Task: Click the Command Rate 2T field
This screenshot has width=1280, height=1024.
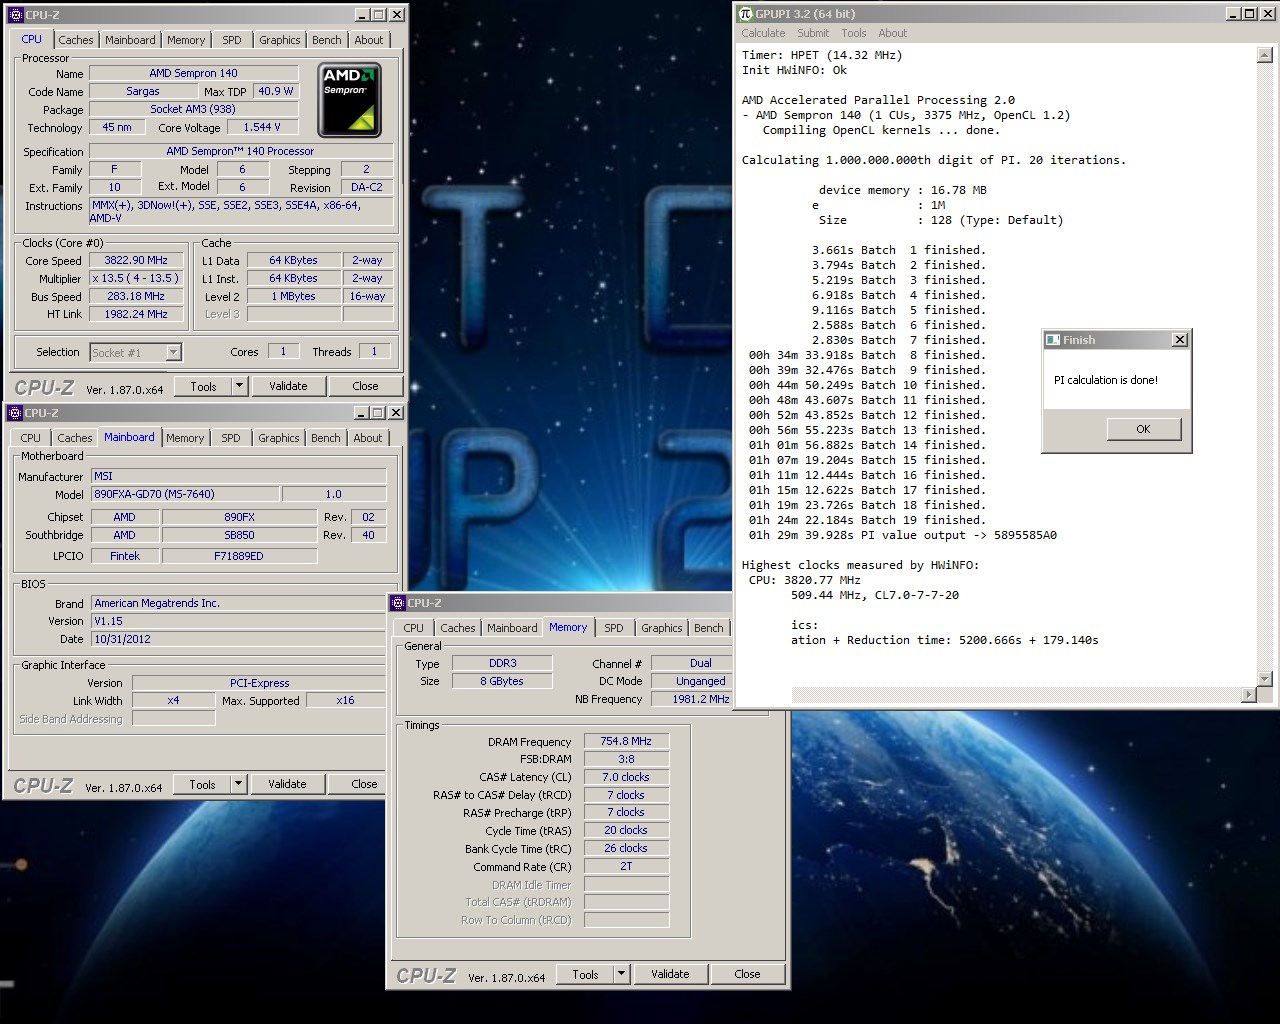Action: click(x=626, y=866)
